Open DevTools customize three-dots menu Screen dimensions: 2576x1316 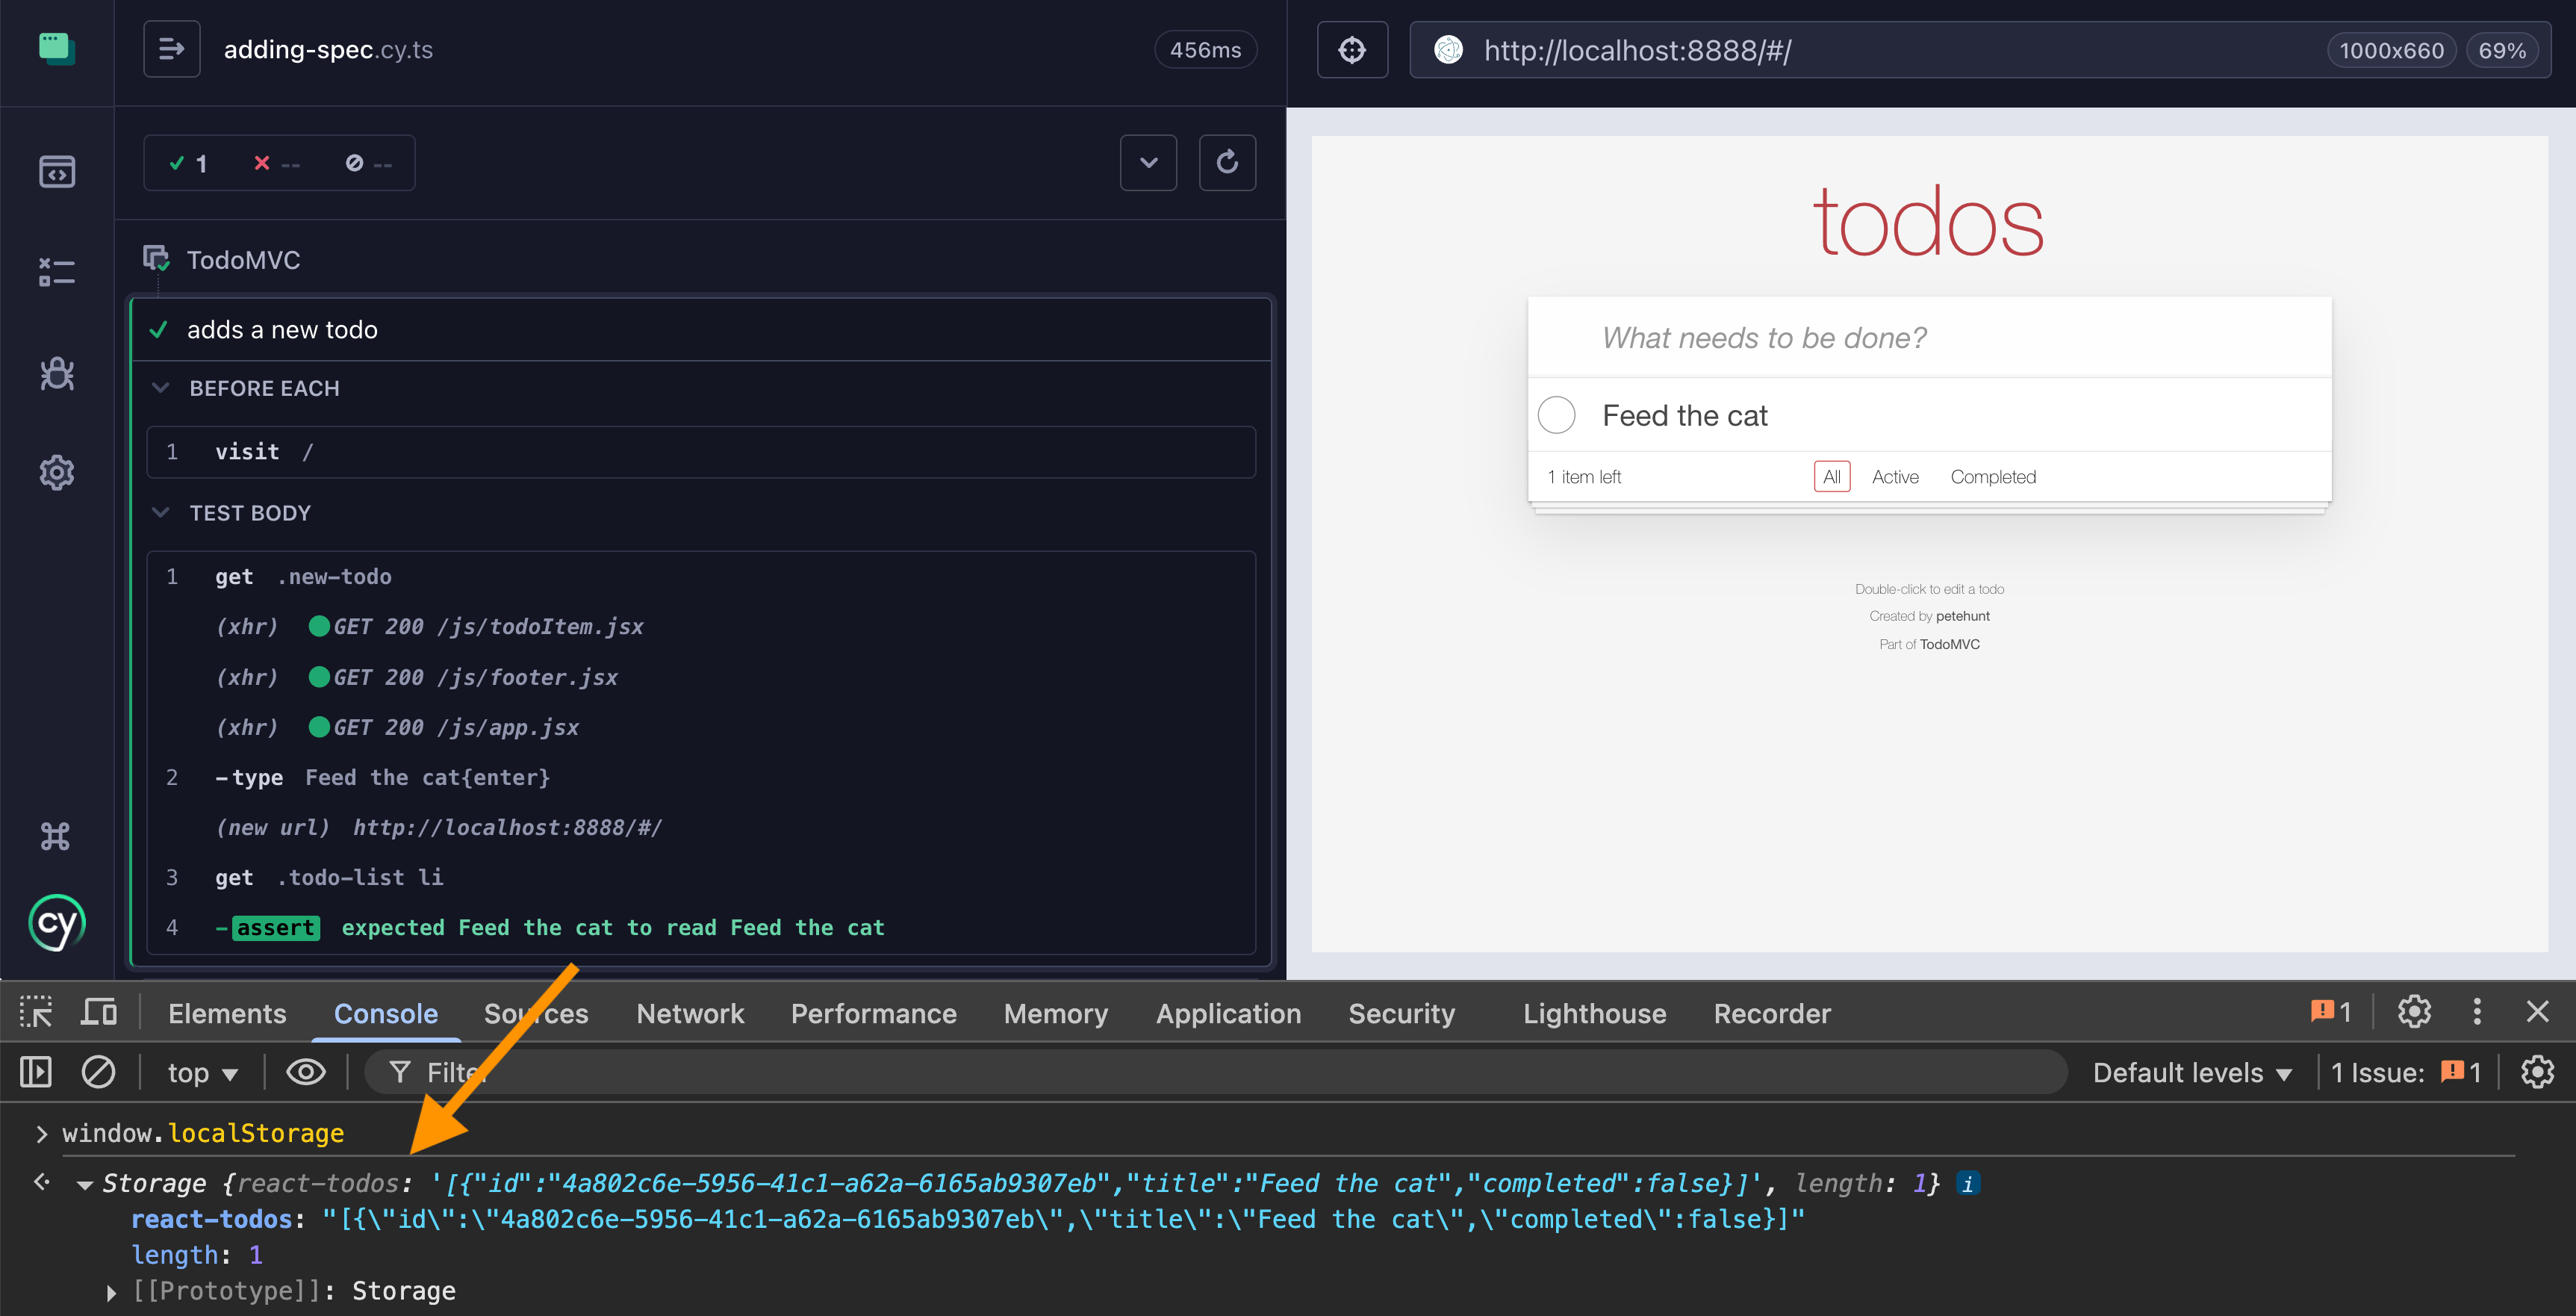coord(2477,1012)
